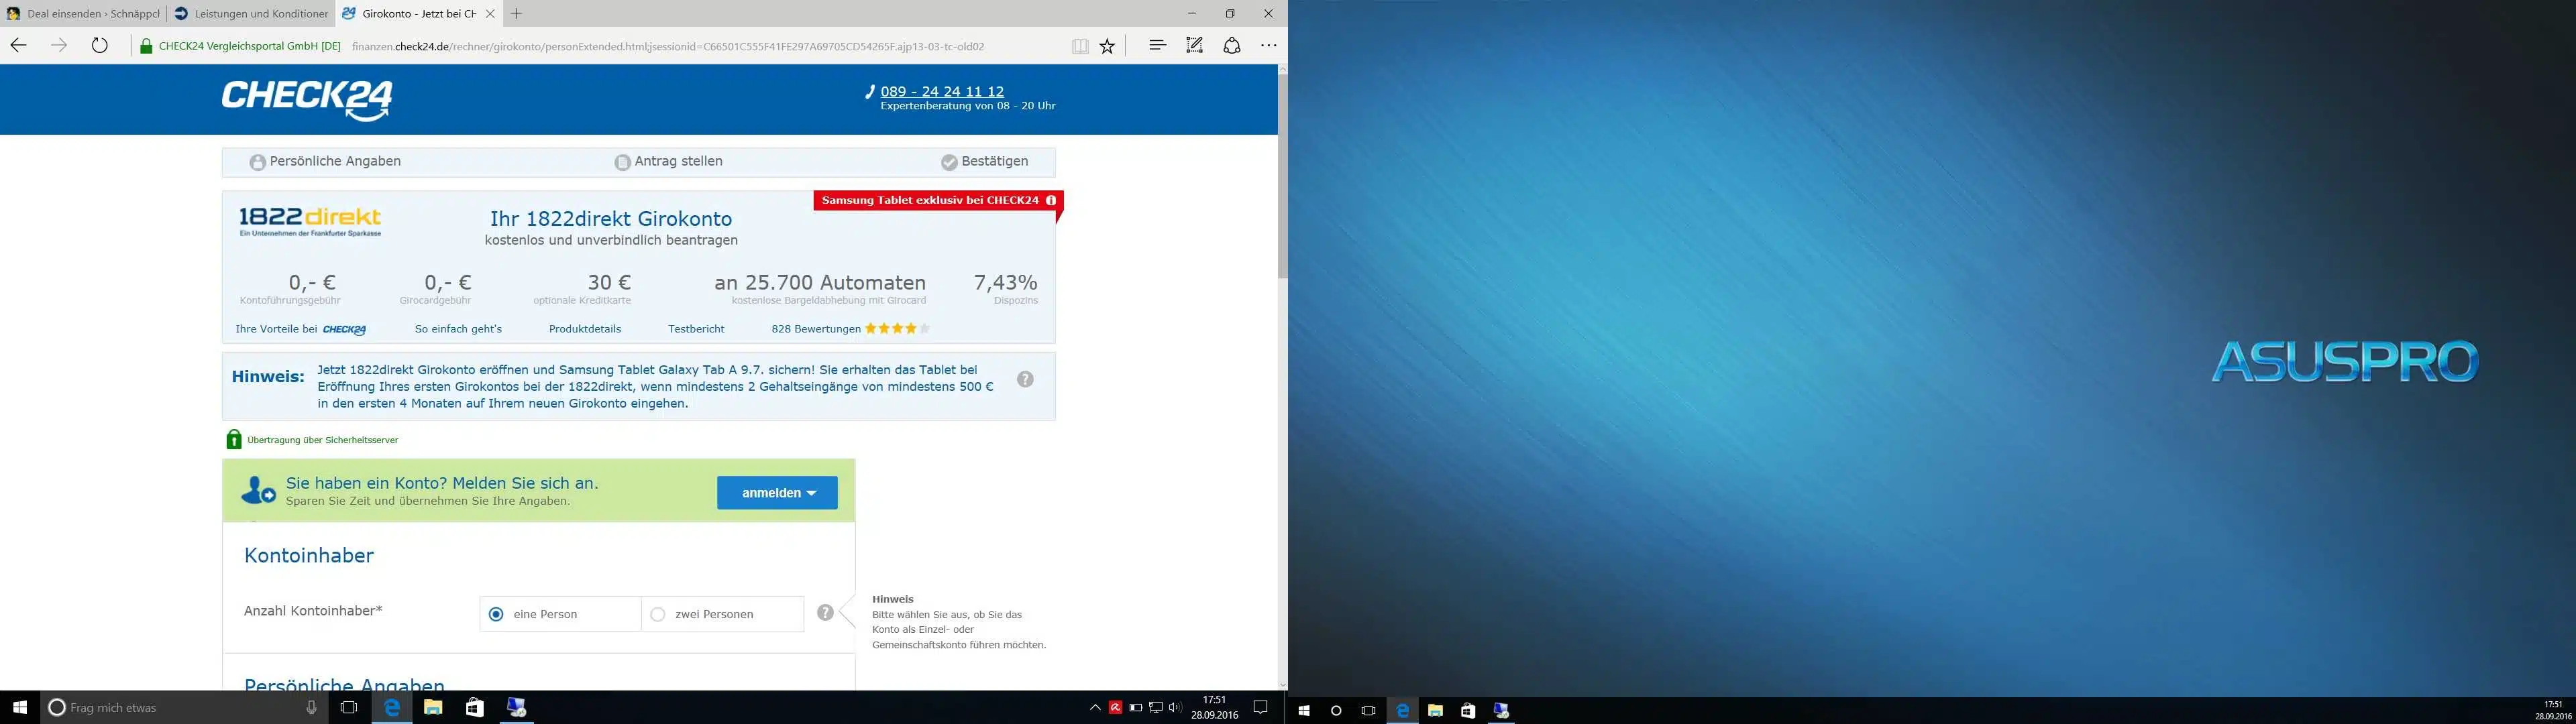Open Task View on left taskbar

tap(348, 707)
